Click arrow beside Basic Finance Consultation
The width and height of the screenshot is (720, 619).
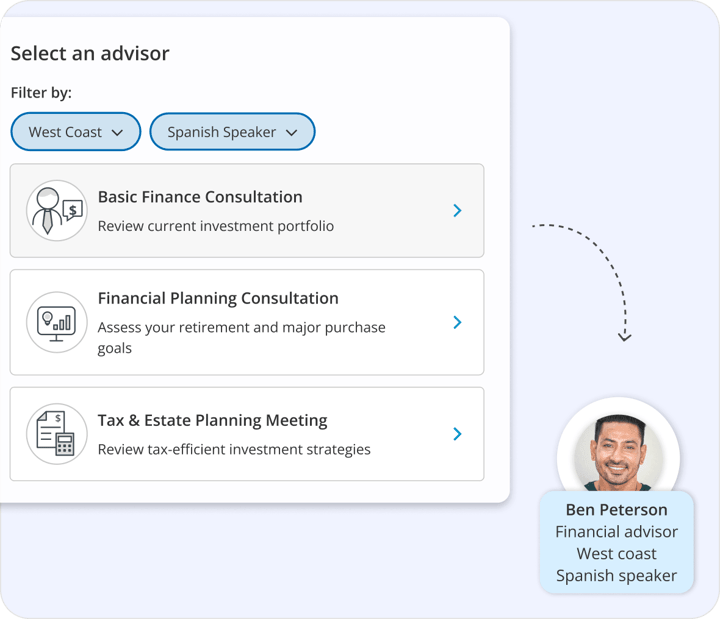click(x=457, y=210)
